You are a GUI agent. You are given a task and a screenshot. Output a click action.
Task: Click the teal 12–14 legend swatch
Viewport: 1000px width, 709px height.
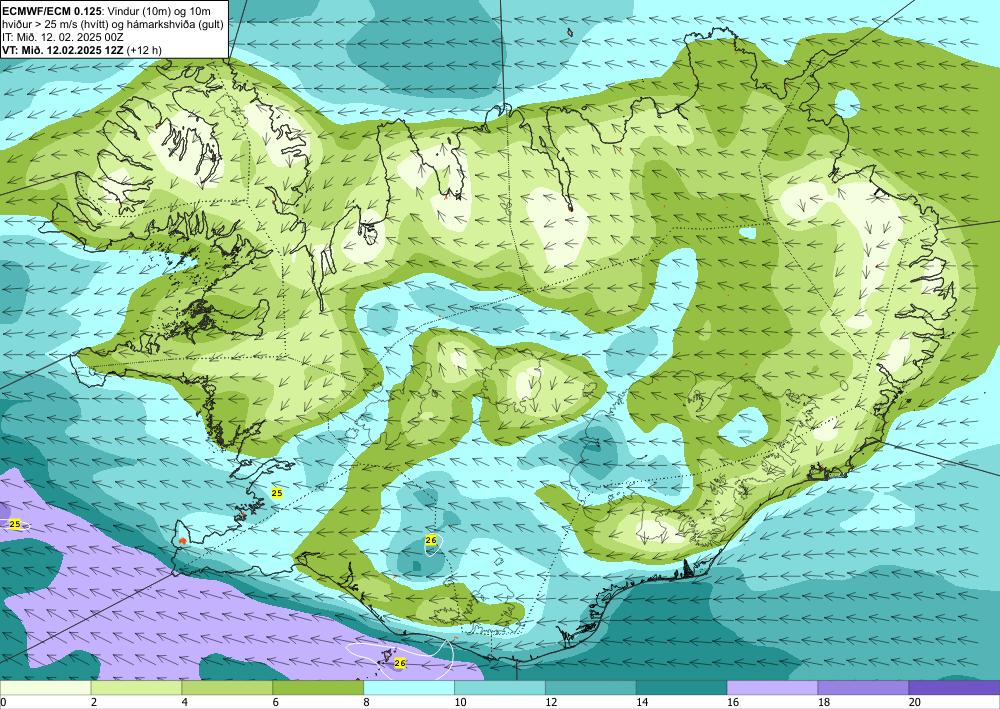[591, 688]
